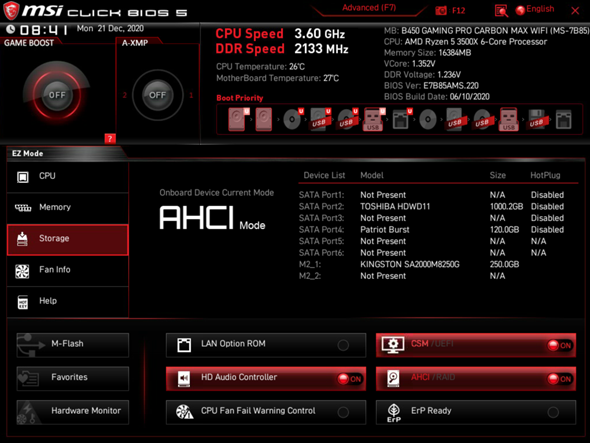Click the 1000.2GB size value
This screenshot has width=590, height=443.
coord(506,207)
